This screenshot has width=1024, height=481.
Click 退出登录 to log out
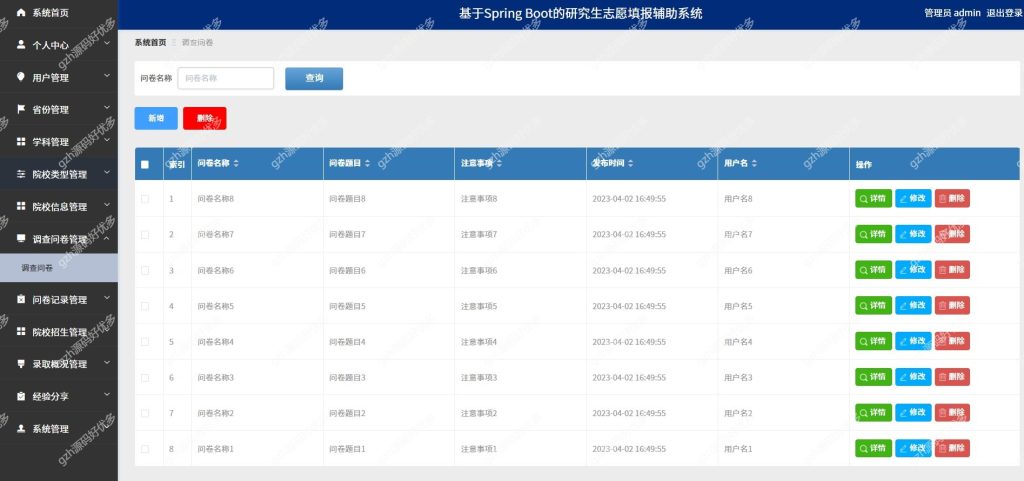(1004, 13)
